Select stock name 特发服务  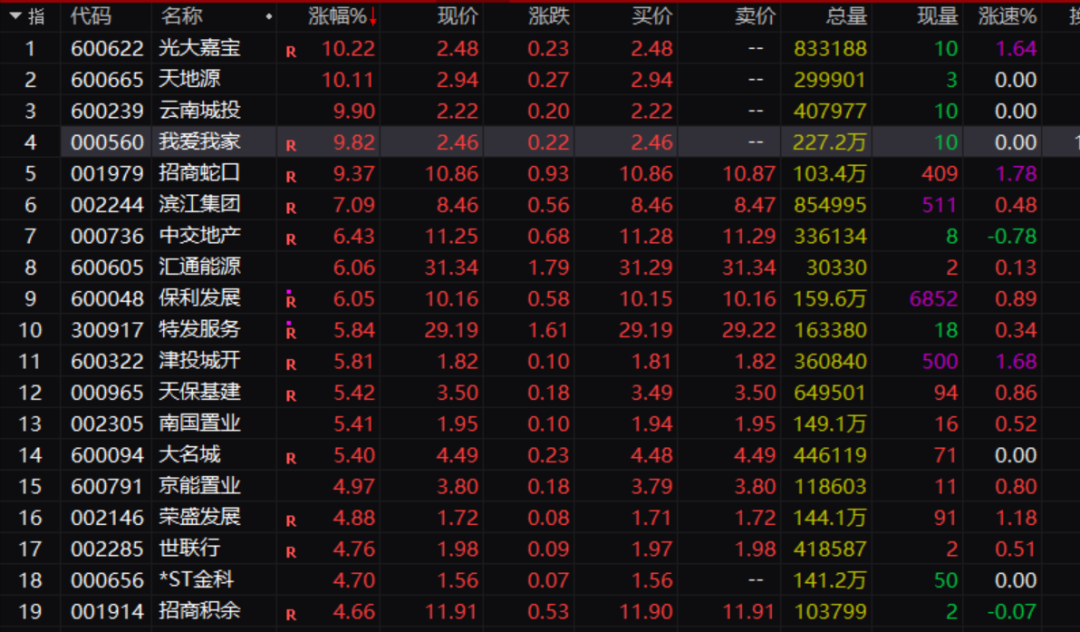[x=200, y=330]
